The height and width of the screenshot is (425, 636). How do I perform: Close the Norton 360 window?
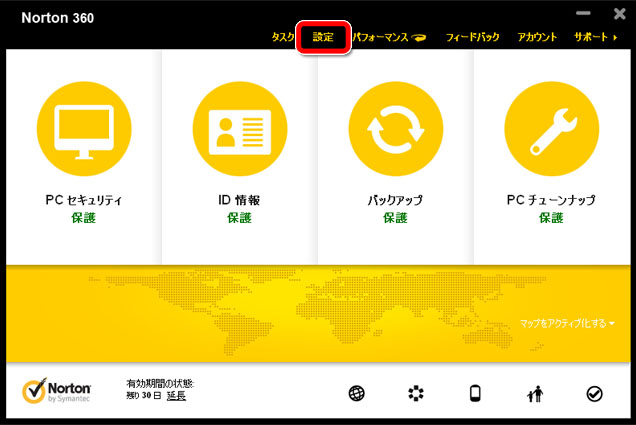tap(619, 14)
